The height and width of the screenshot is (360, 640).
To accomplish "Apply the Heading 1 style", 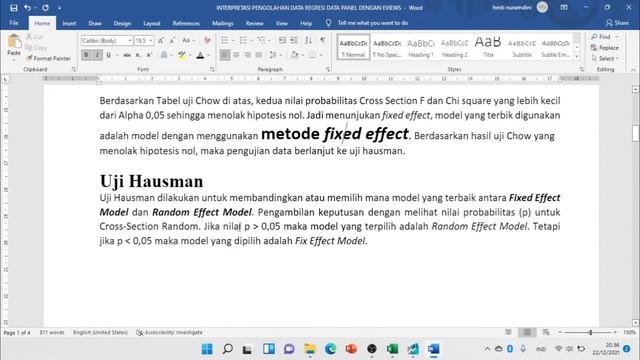I will pyautogui.click(x=421, y=47).
